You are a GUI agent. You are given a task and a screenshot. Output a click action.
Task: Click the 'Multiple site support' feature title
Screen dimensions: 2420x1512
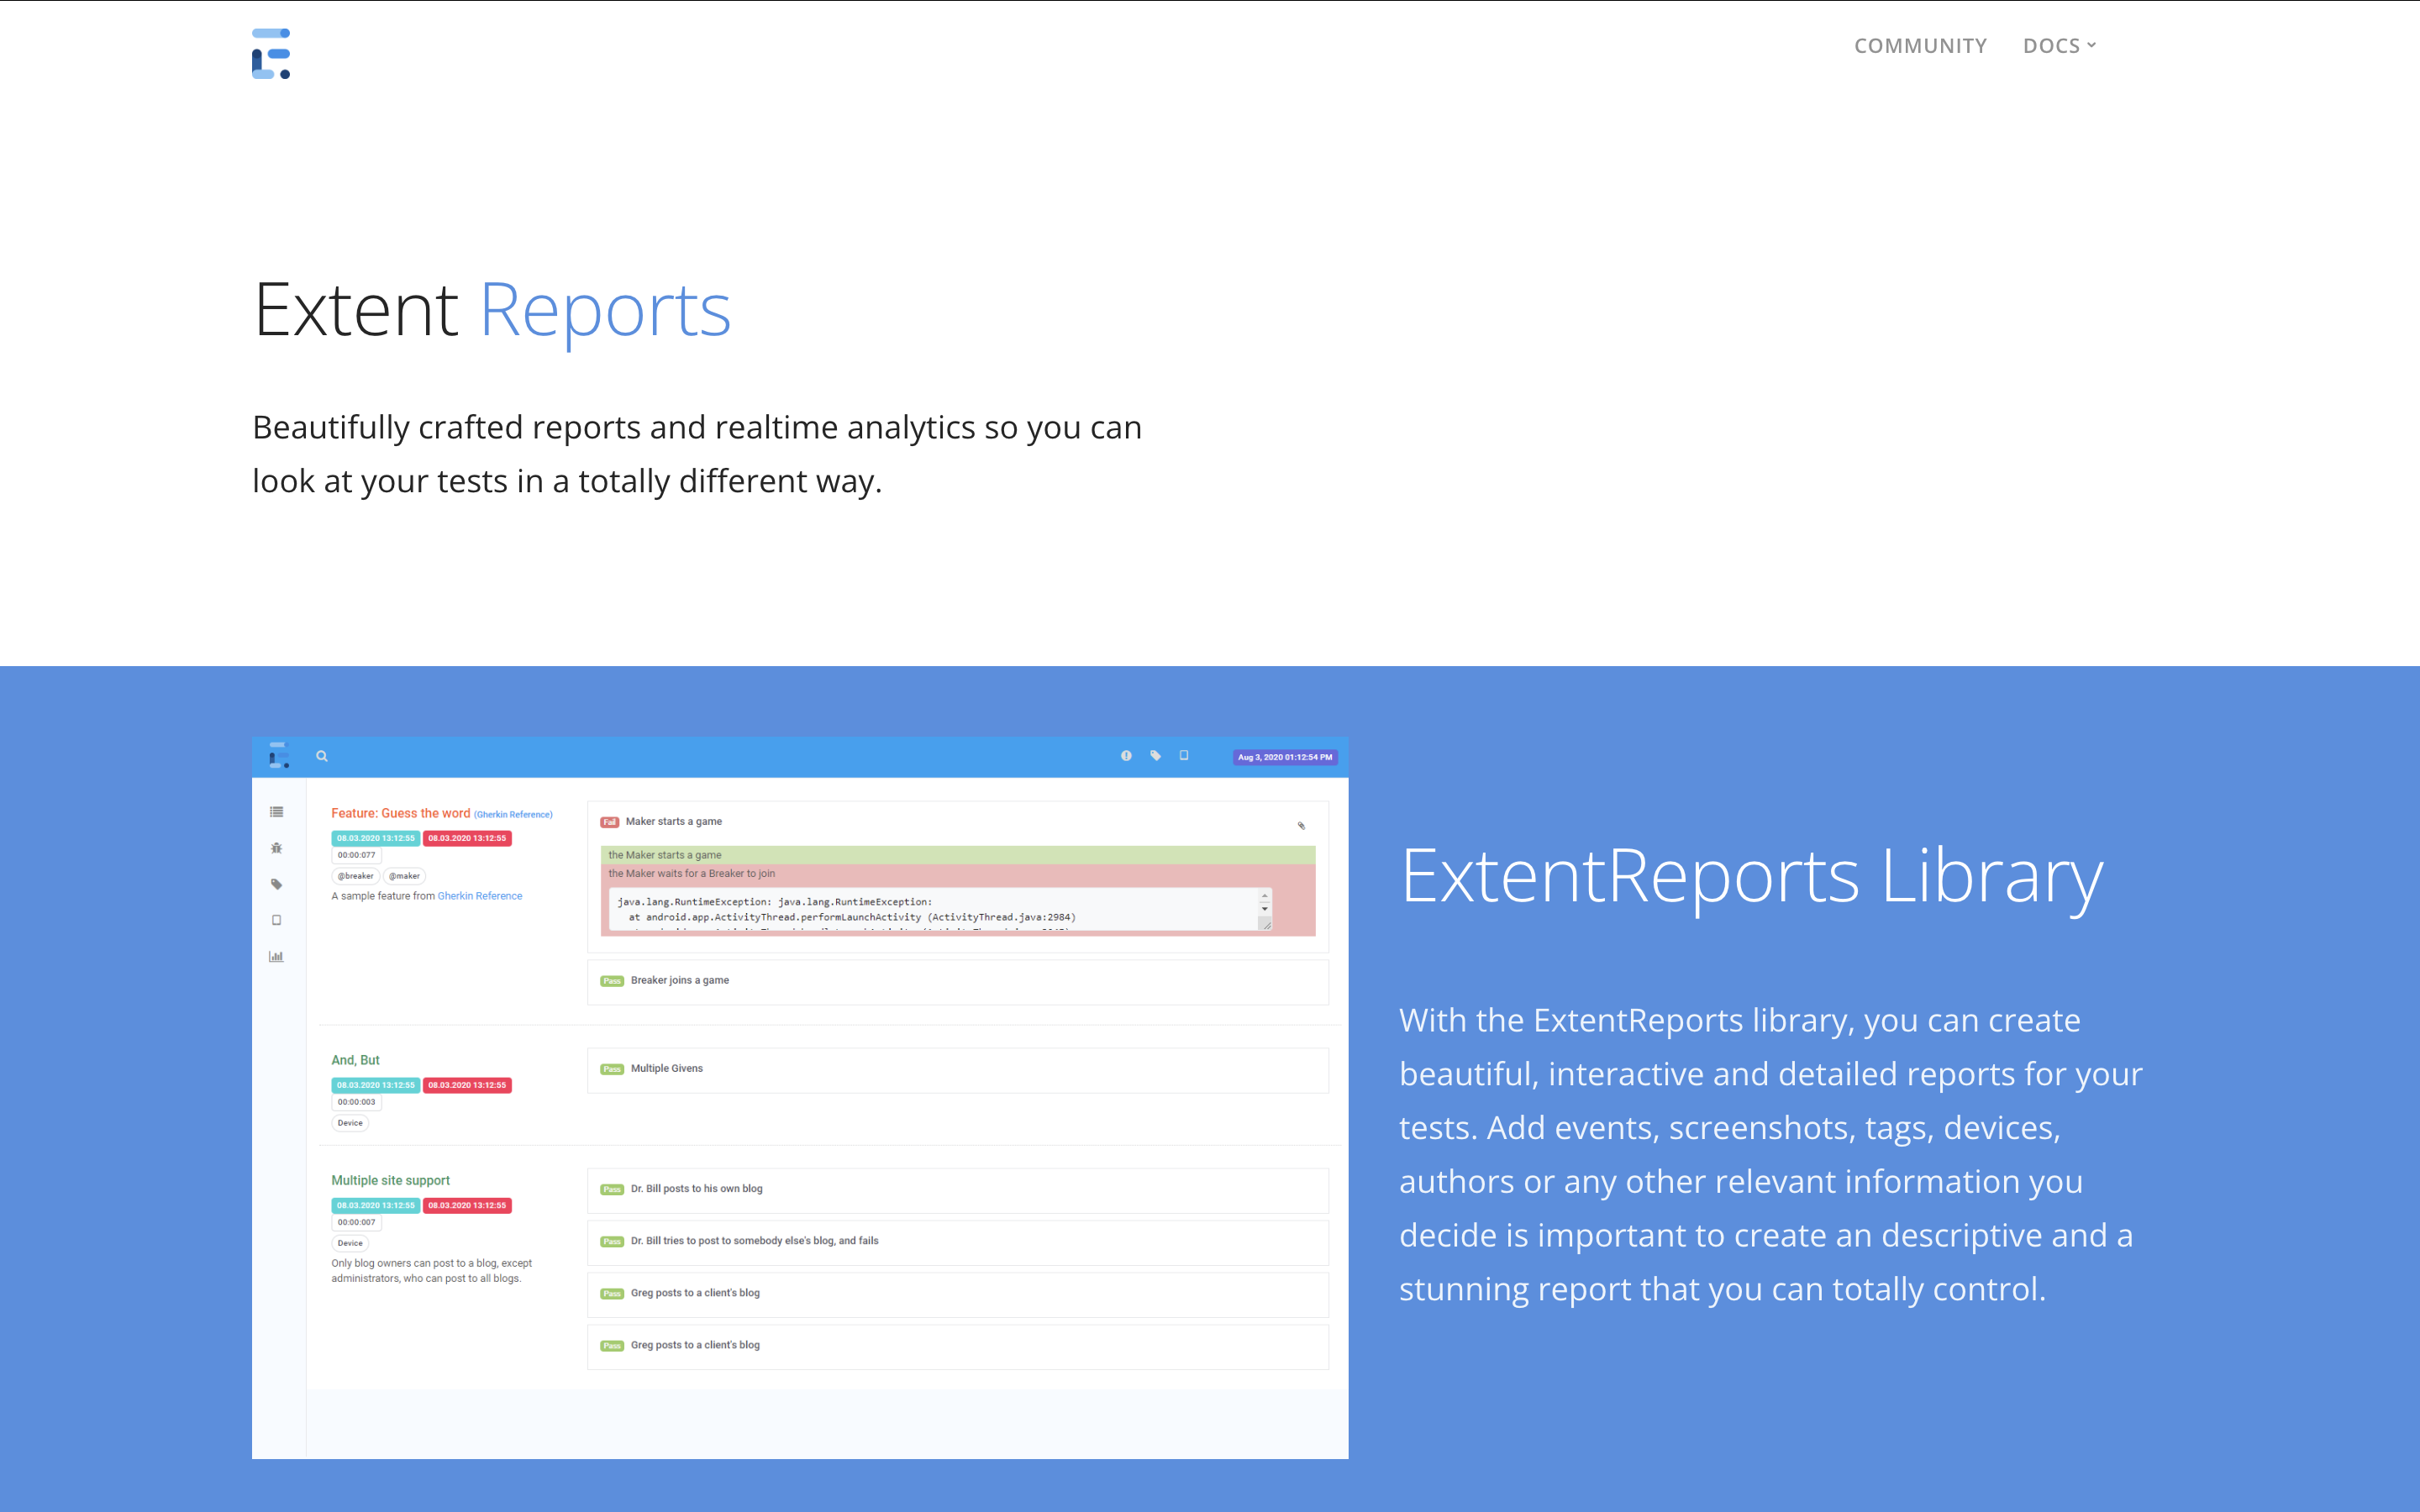390,1180
